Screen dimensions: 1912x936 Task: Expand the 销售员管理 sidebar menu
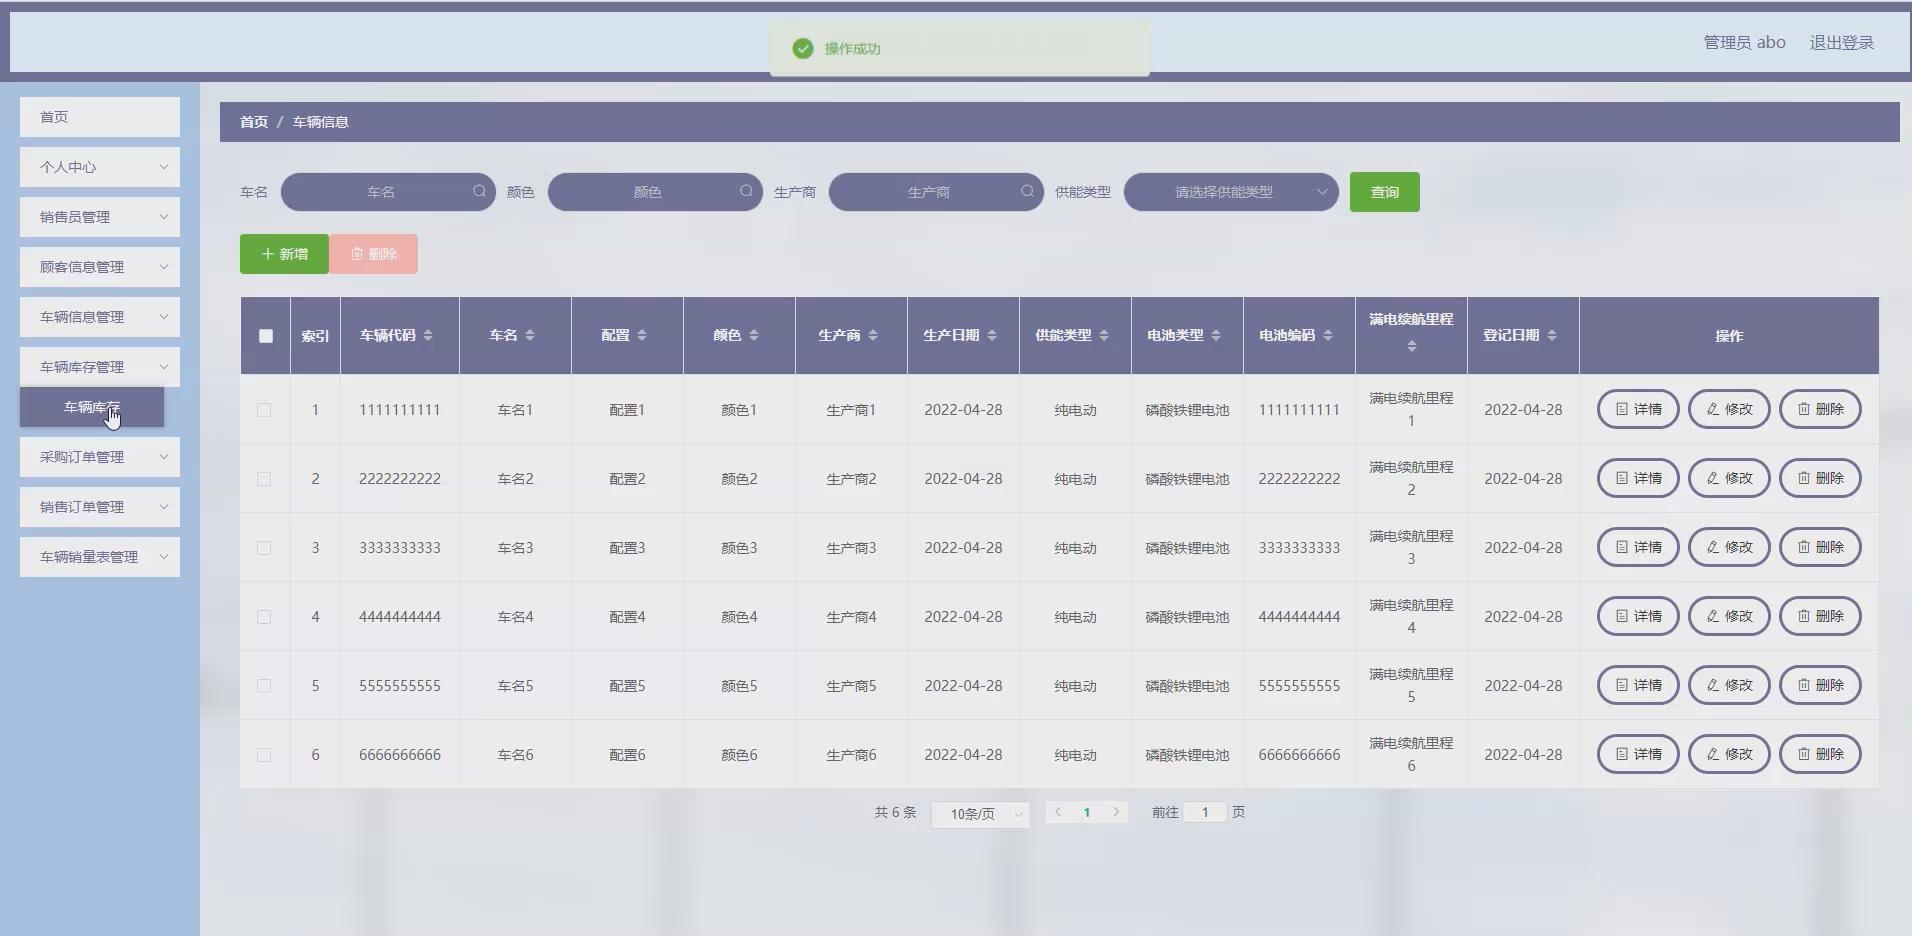pyautogui.click(x=100, y=217)
